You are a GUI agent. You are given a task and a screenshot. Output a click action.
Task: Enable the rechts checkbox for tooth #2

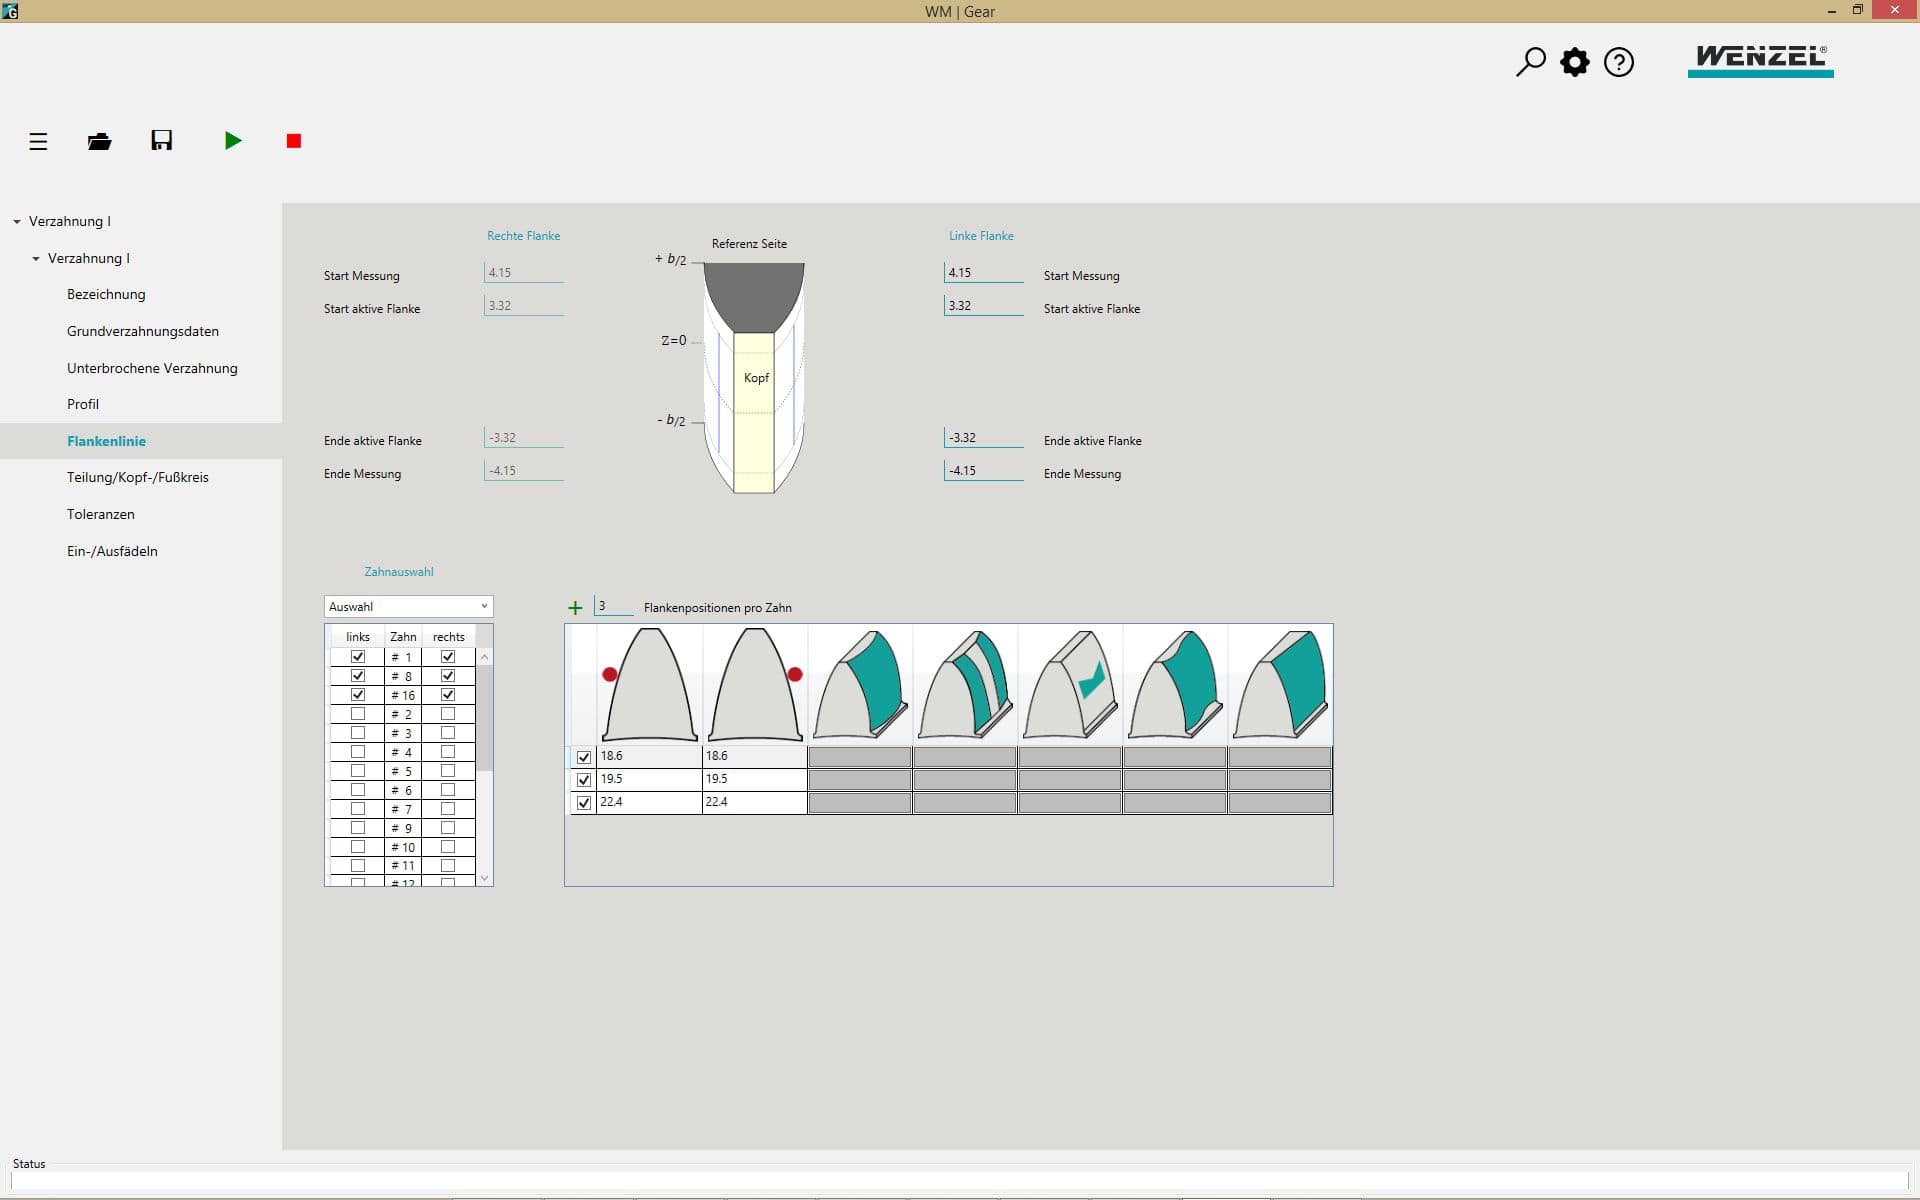[448, 714]
